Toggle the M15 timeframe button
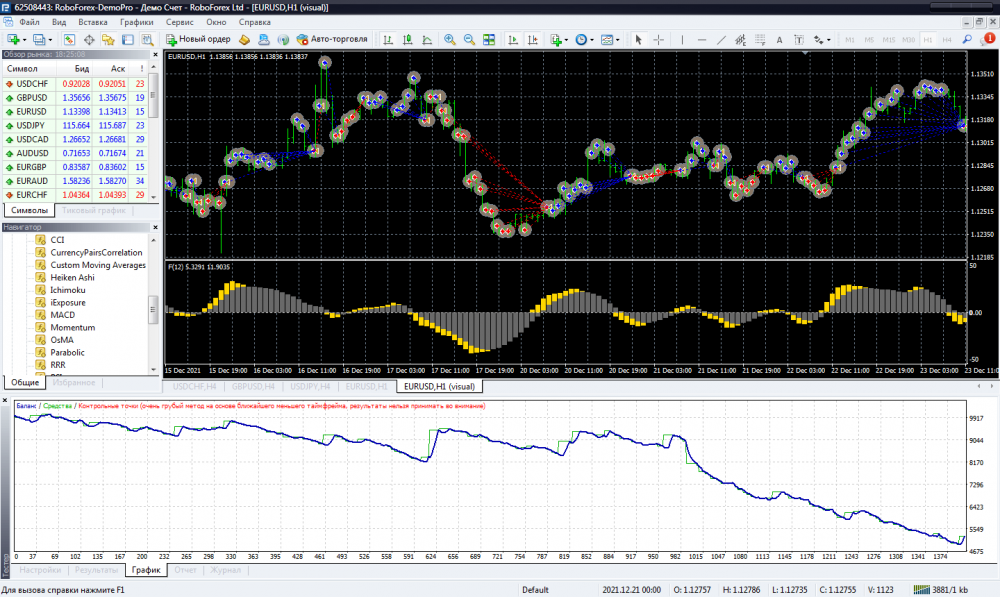Screen dimensions: 1000x597 887,40
